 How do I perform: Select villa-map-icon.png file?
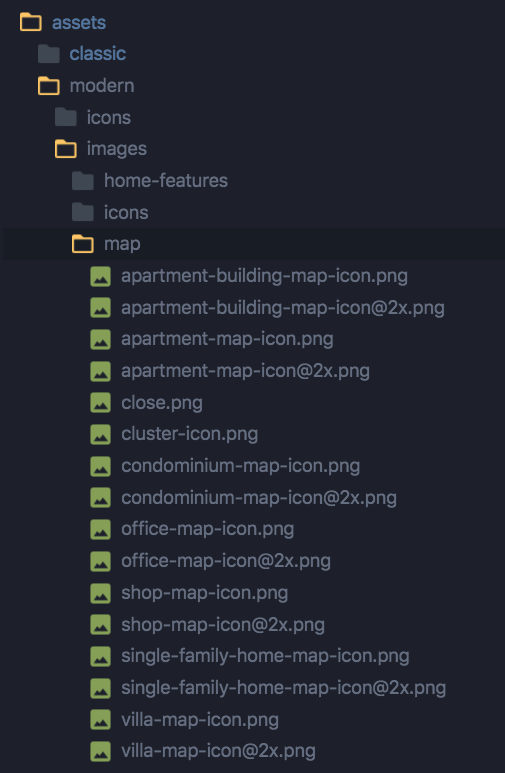pos(200,720)
